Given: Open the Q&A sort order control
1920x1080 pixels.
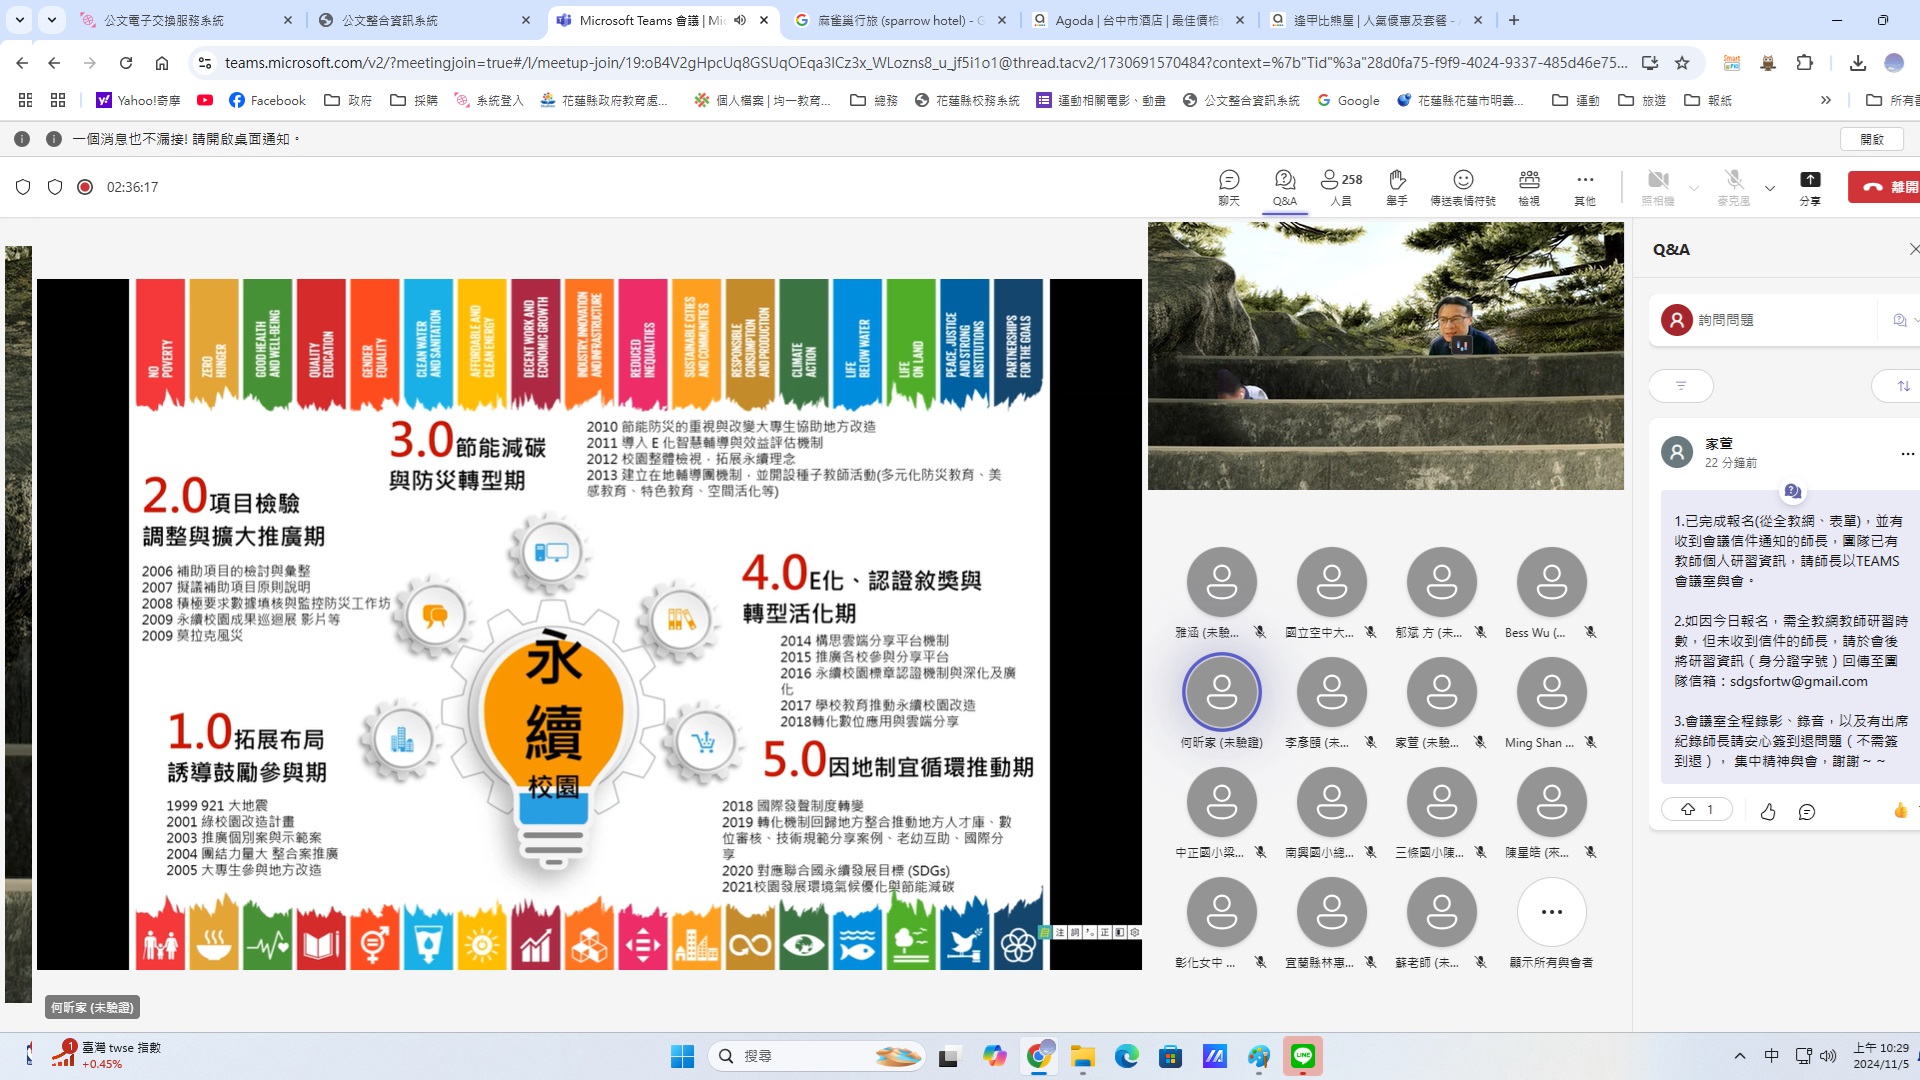Looking at the screenshot, I should (x=1903, y=386).
